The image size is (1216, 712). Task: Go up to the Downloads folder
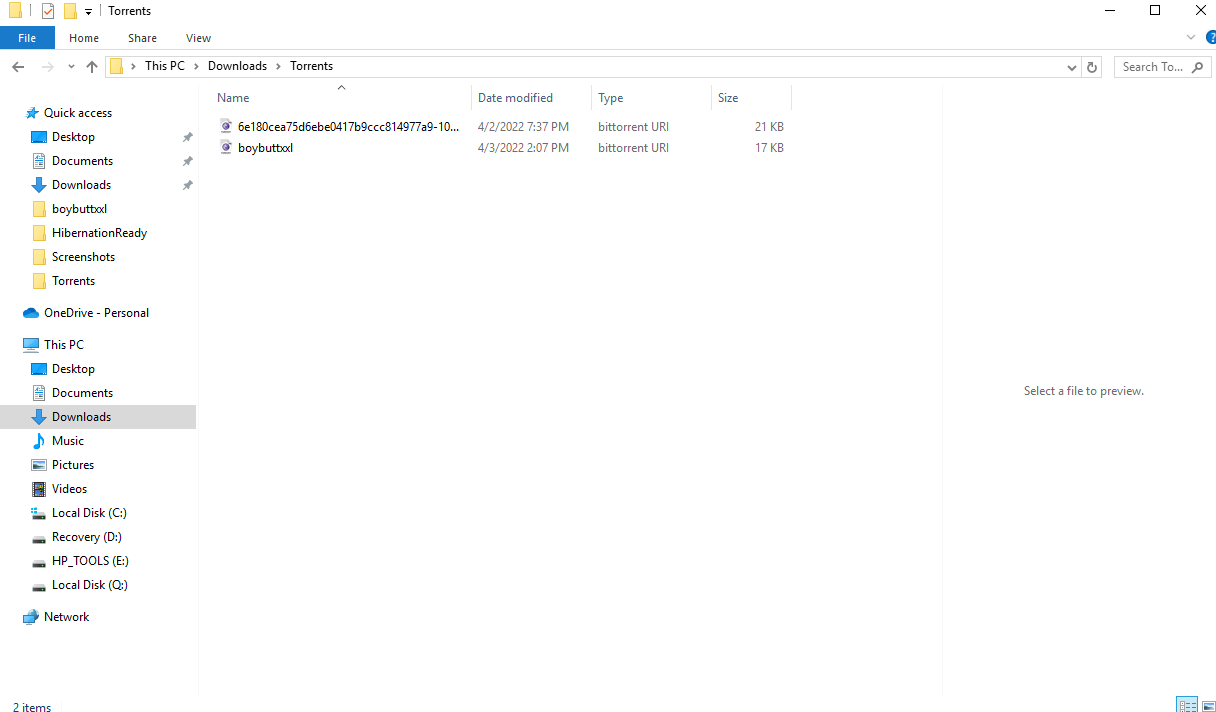pos(92,66)
